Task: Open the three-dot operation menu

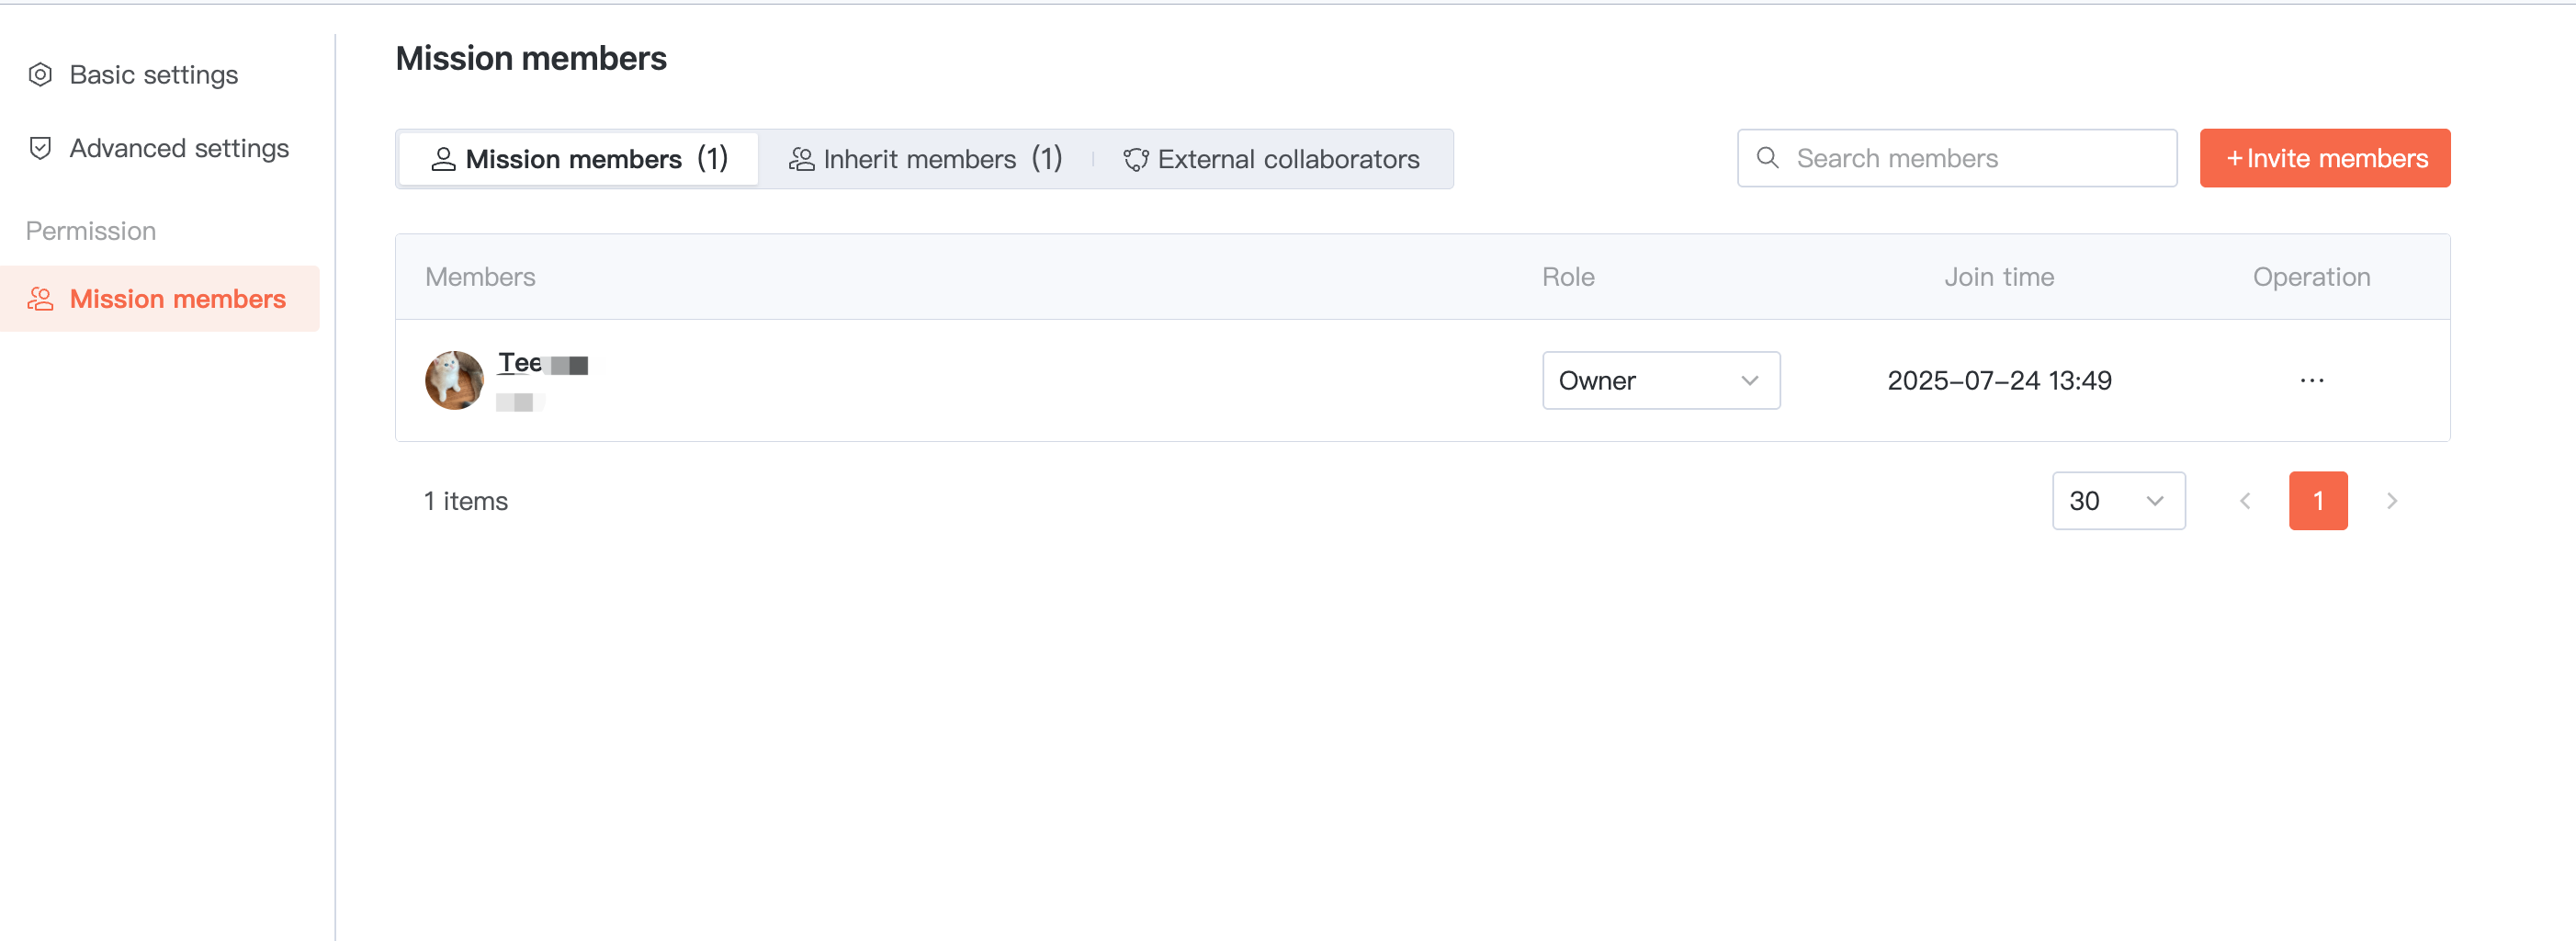Action: (x=2311, y=380)
